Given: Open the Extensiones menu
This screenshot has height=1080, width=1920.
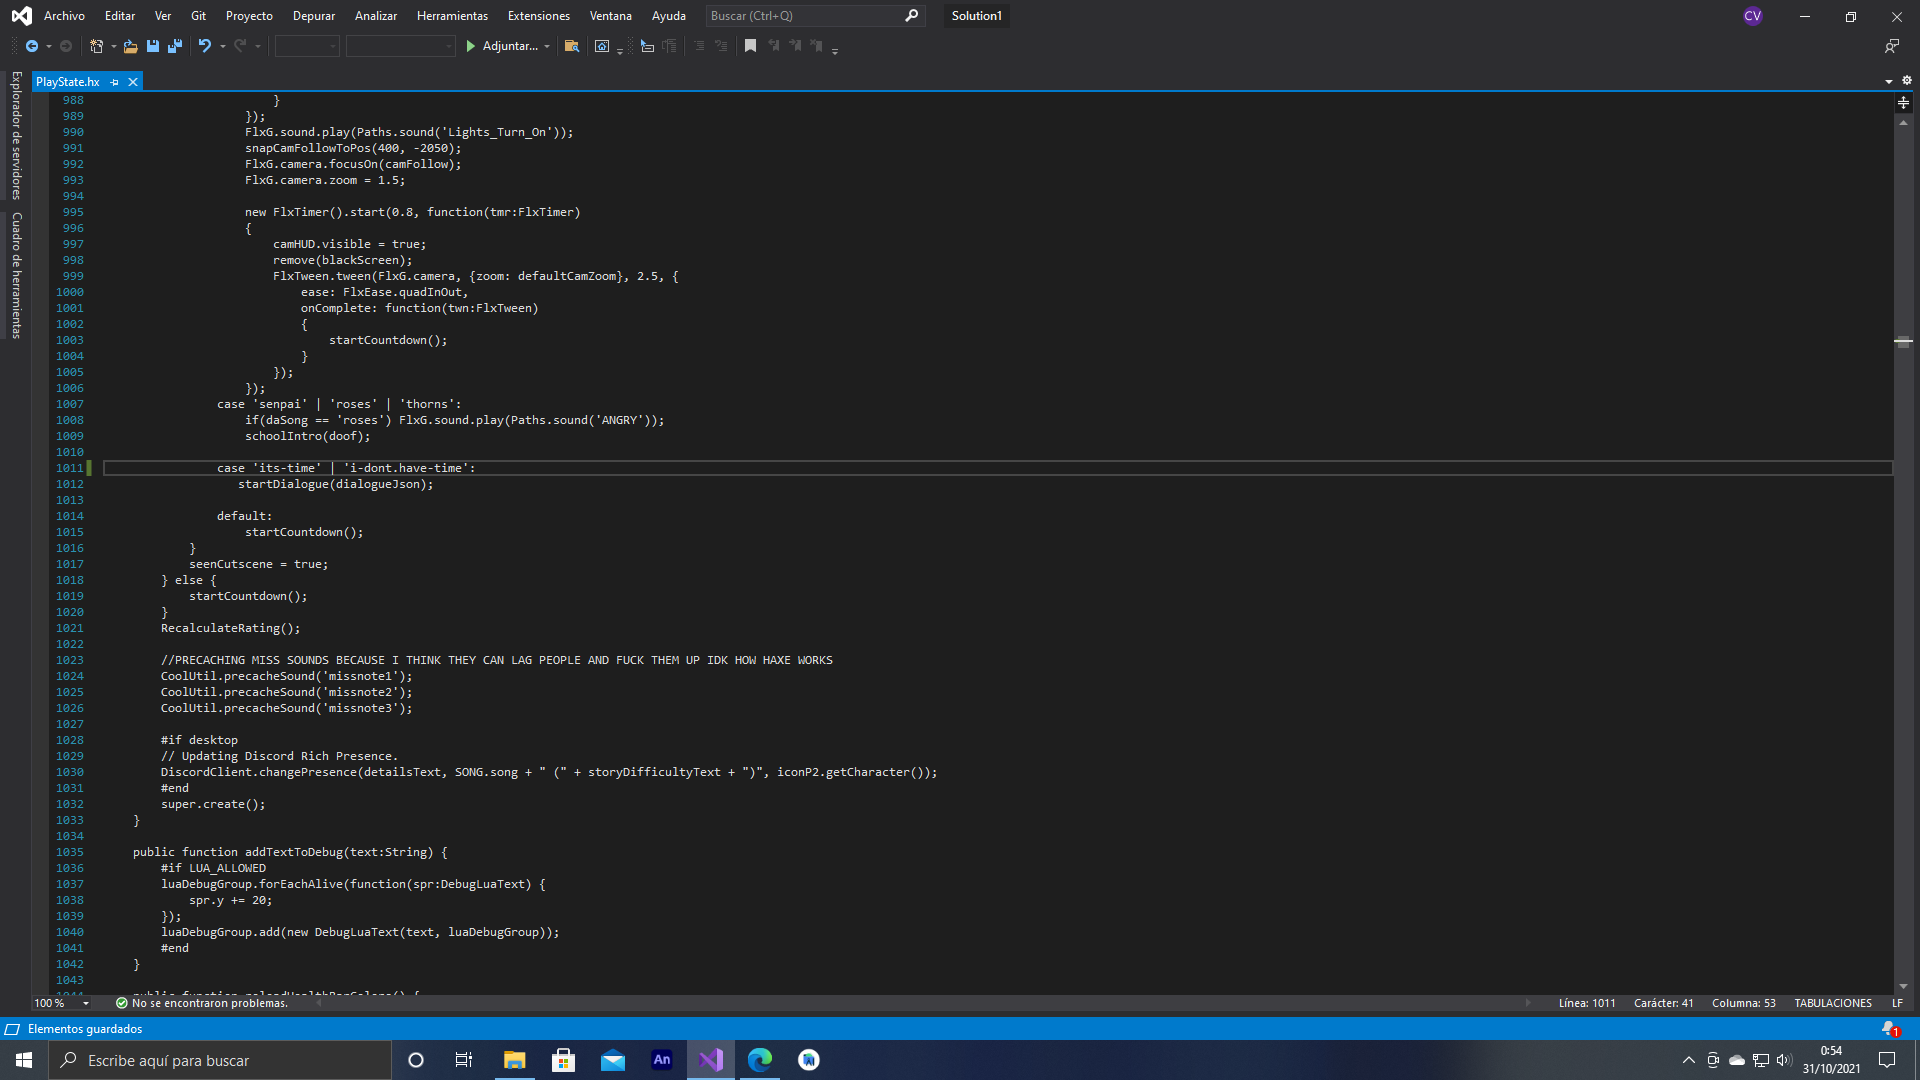Looking at the screenshot, I should (539, 16).
